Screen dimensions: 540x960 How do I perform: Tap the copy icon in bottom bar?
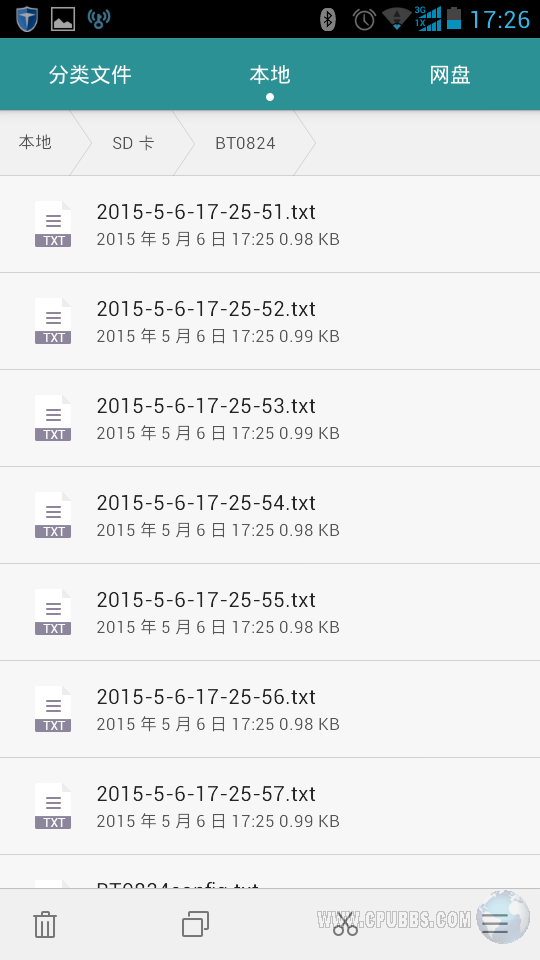coord(195,924)
